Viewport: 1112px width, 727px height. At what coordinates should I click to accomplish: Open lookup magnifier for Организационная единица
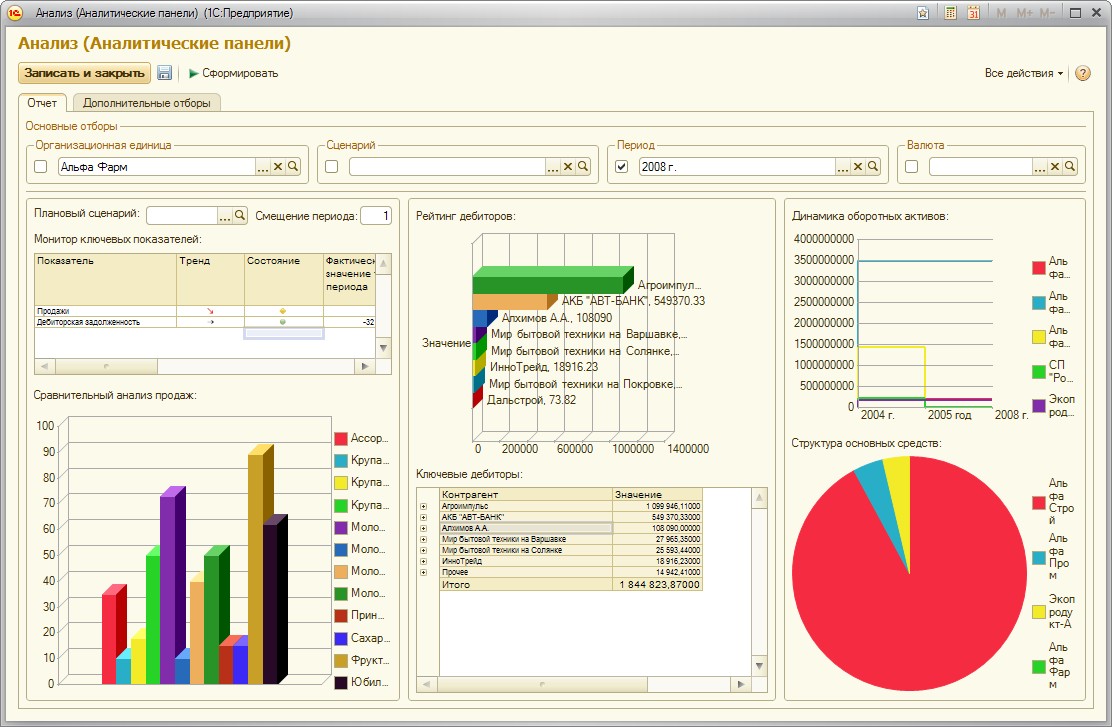(x=293, y=167)
